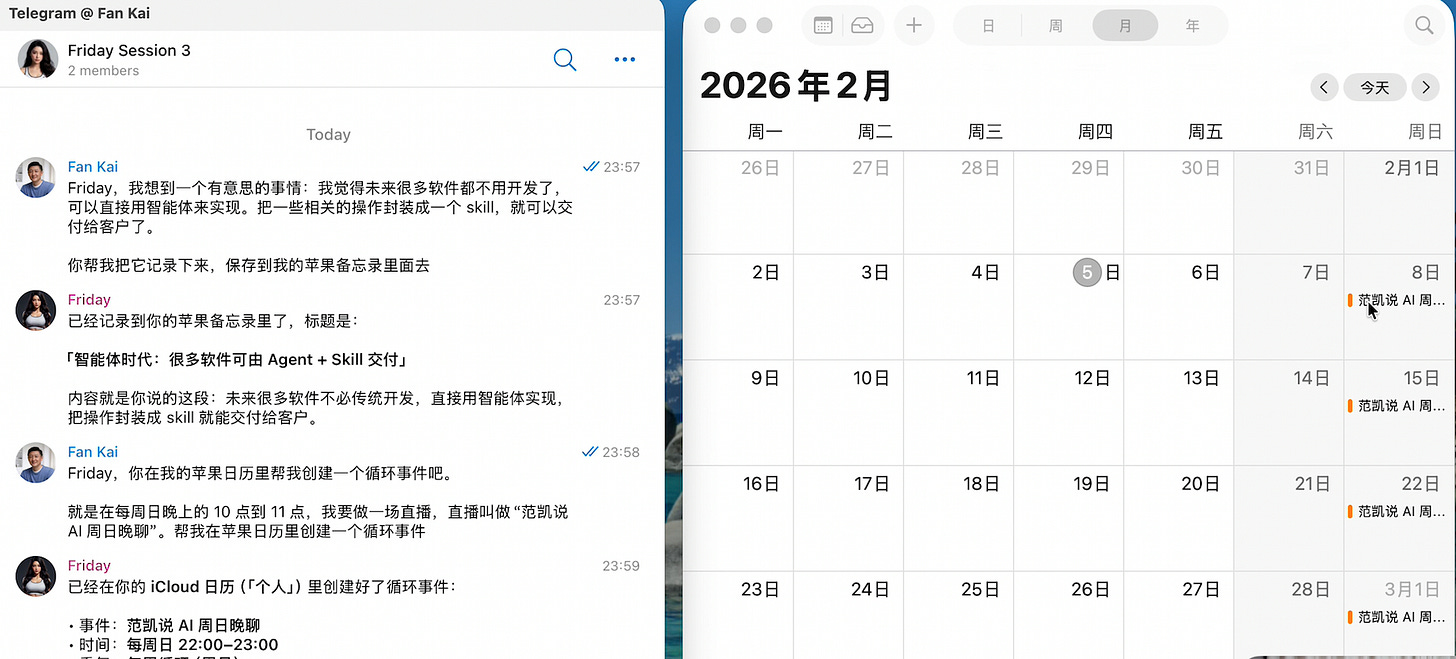Click the 2026年2月 month heading
Image resolution: width=1456 pixels, height=659 pixels.
796,86
